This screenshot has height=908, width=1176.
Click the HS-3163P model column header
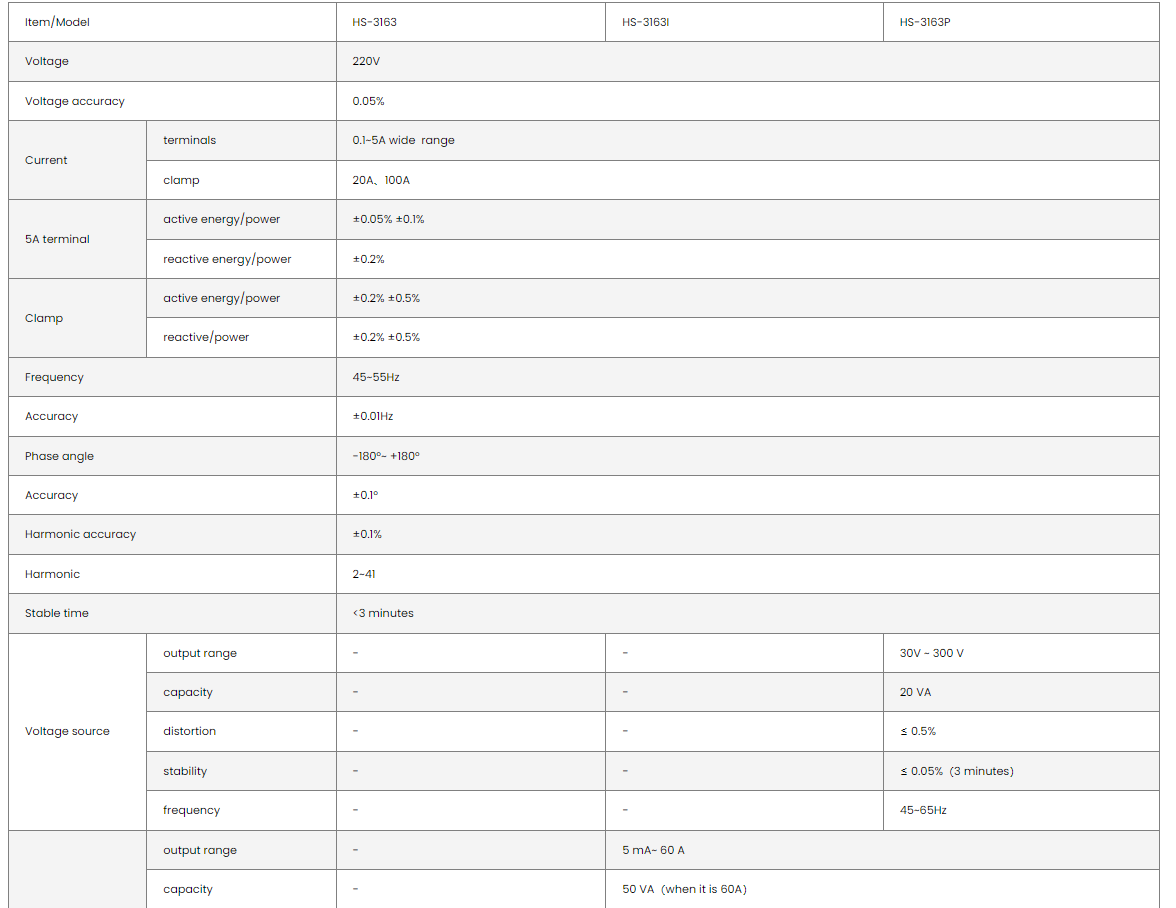coord(924,22)
